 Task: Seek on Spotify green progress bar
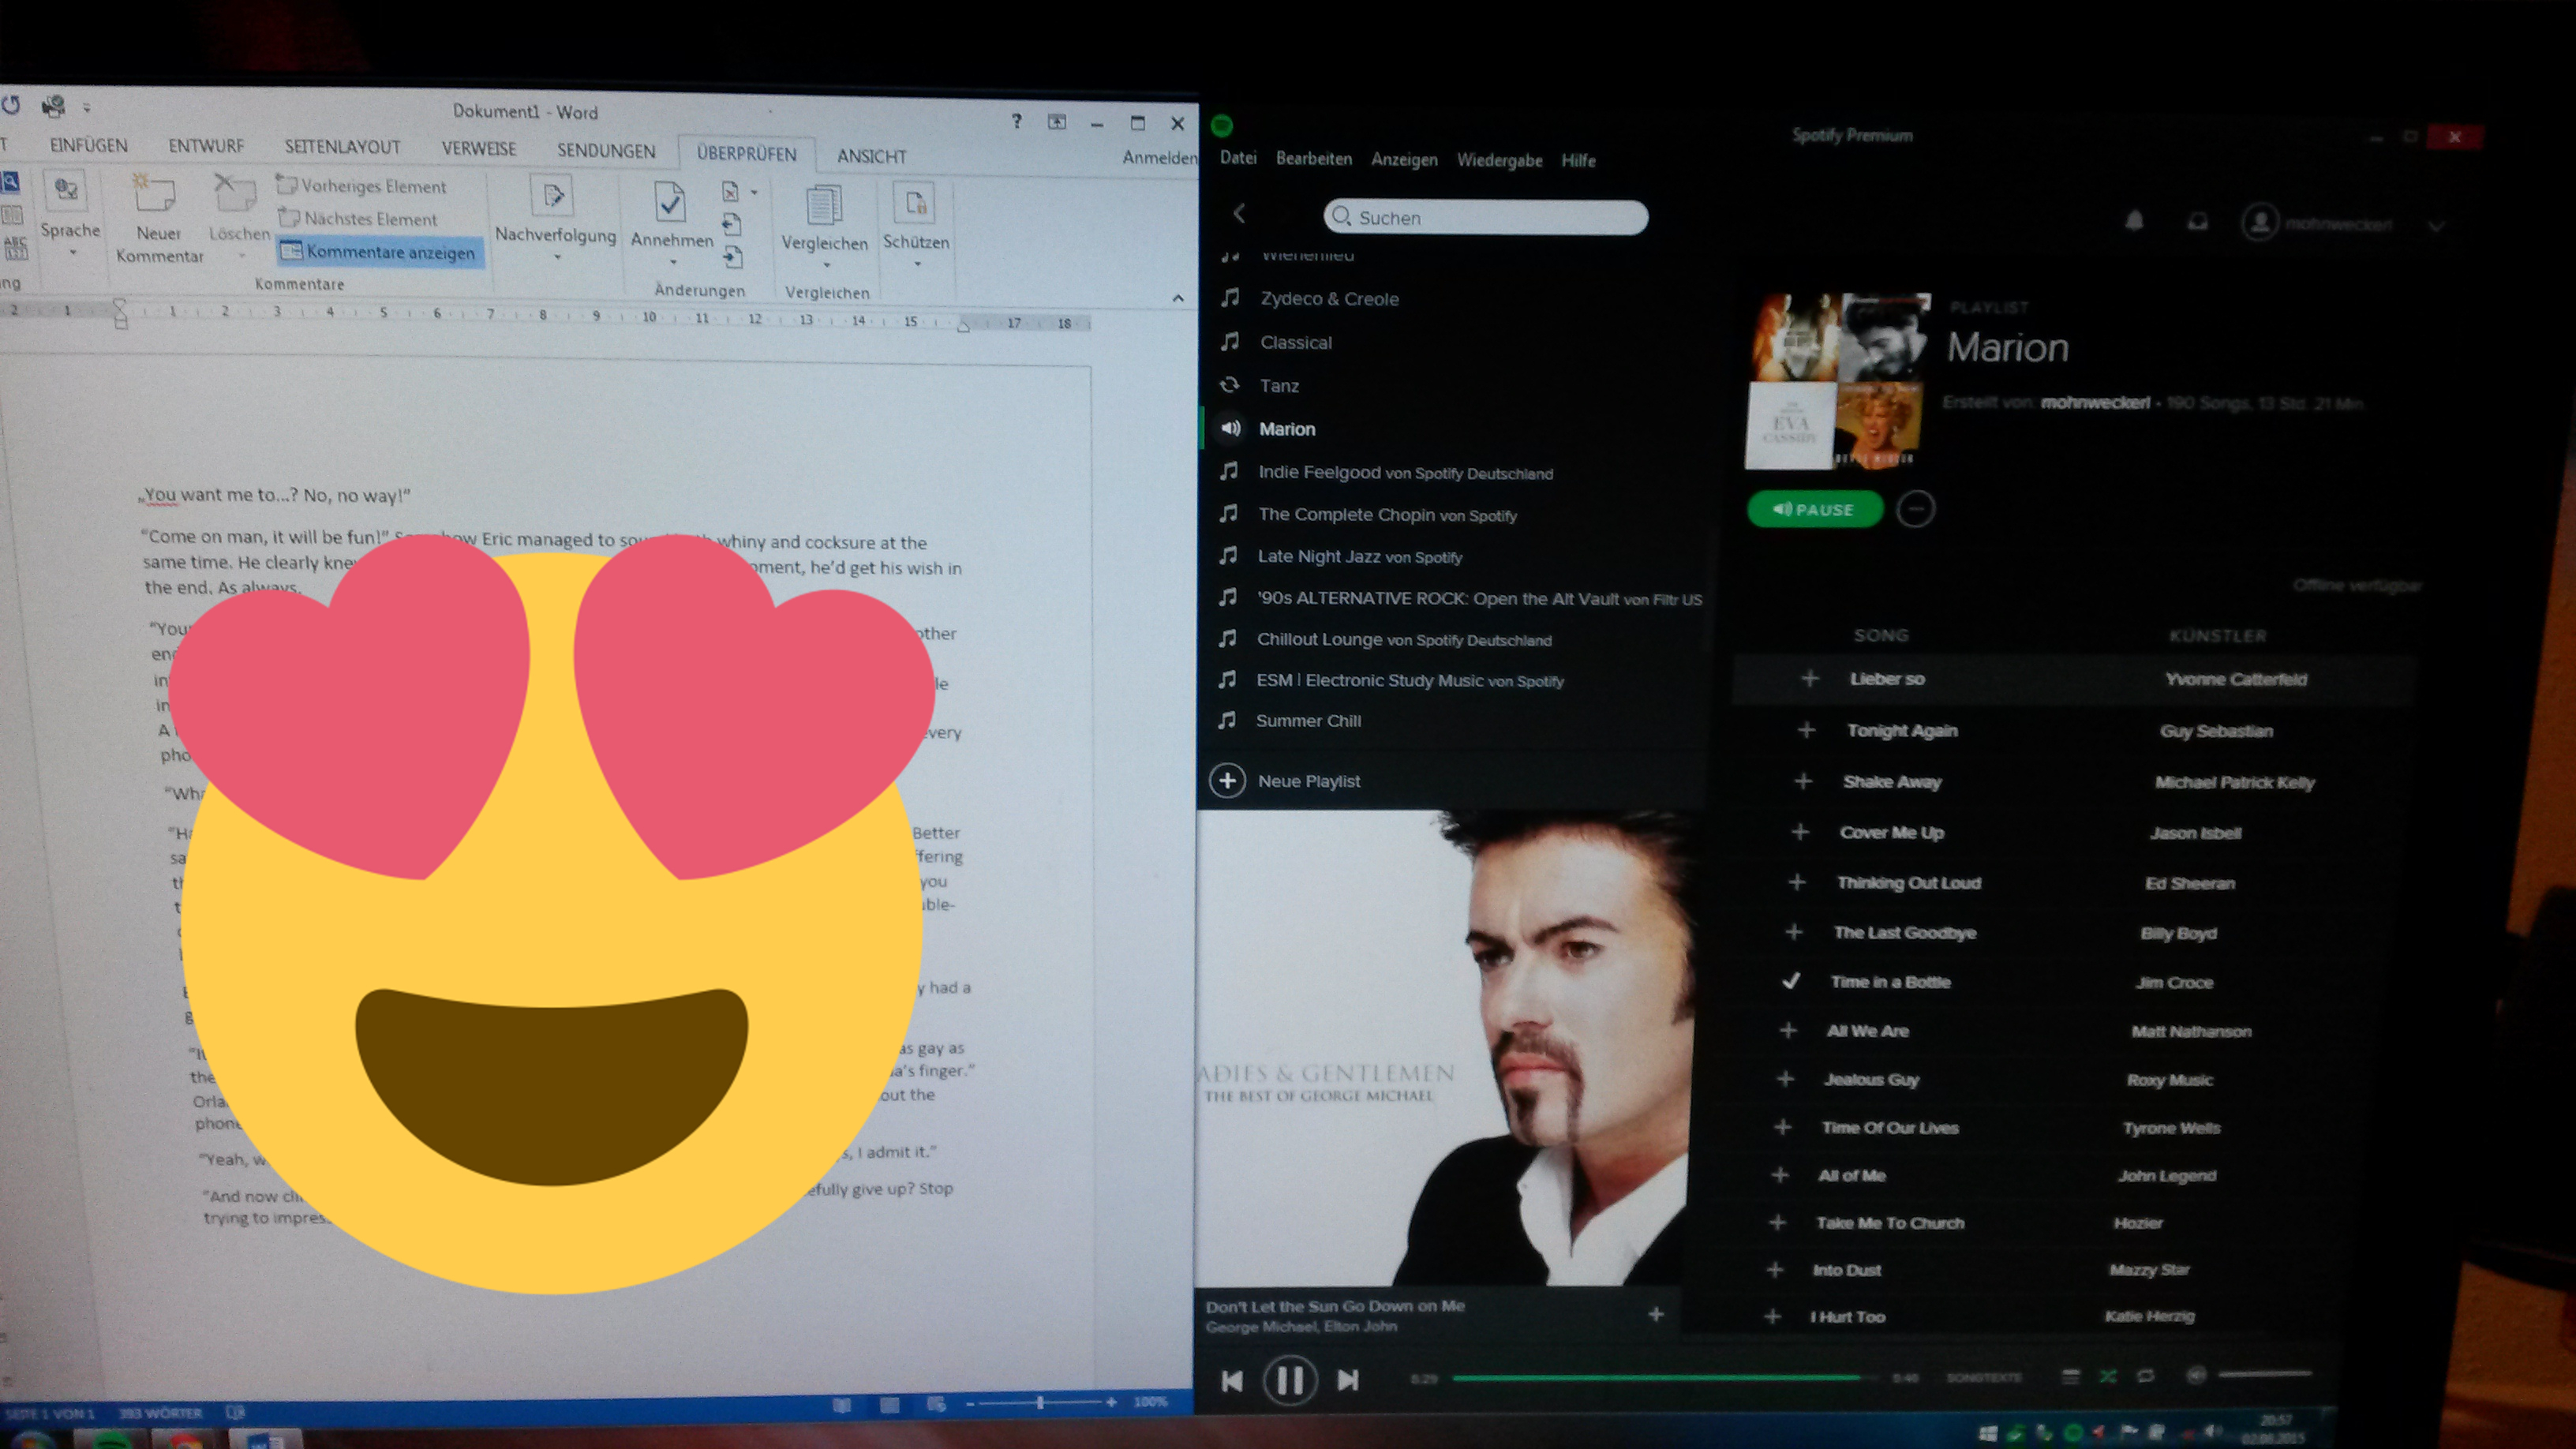coord(1656,1378)
